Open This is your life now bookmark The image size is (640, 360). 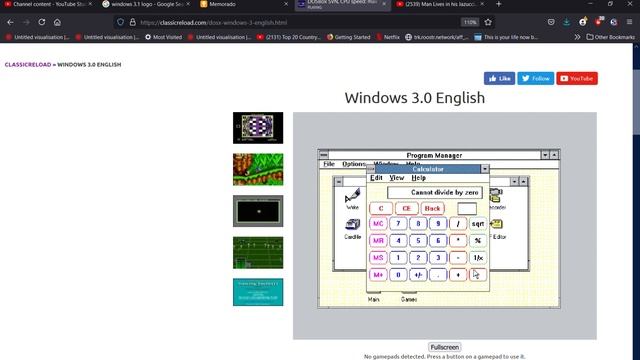click(x=506, y=37)
